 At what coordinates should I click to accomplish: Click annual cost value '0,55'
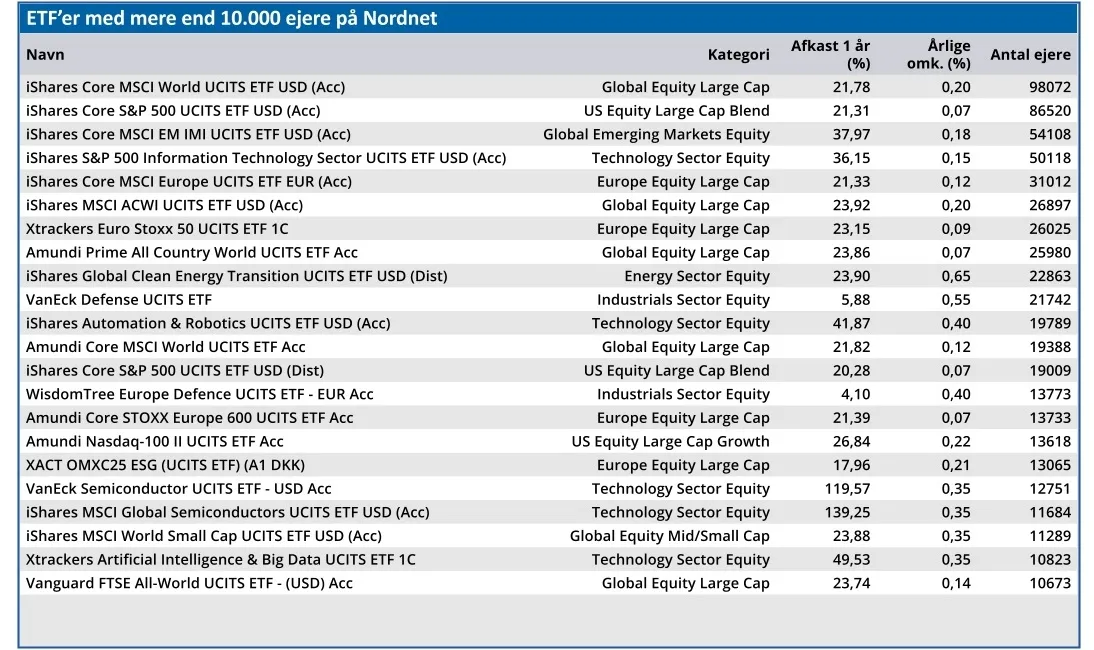956,300
